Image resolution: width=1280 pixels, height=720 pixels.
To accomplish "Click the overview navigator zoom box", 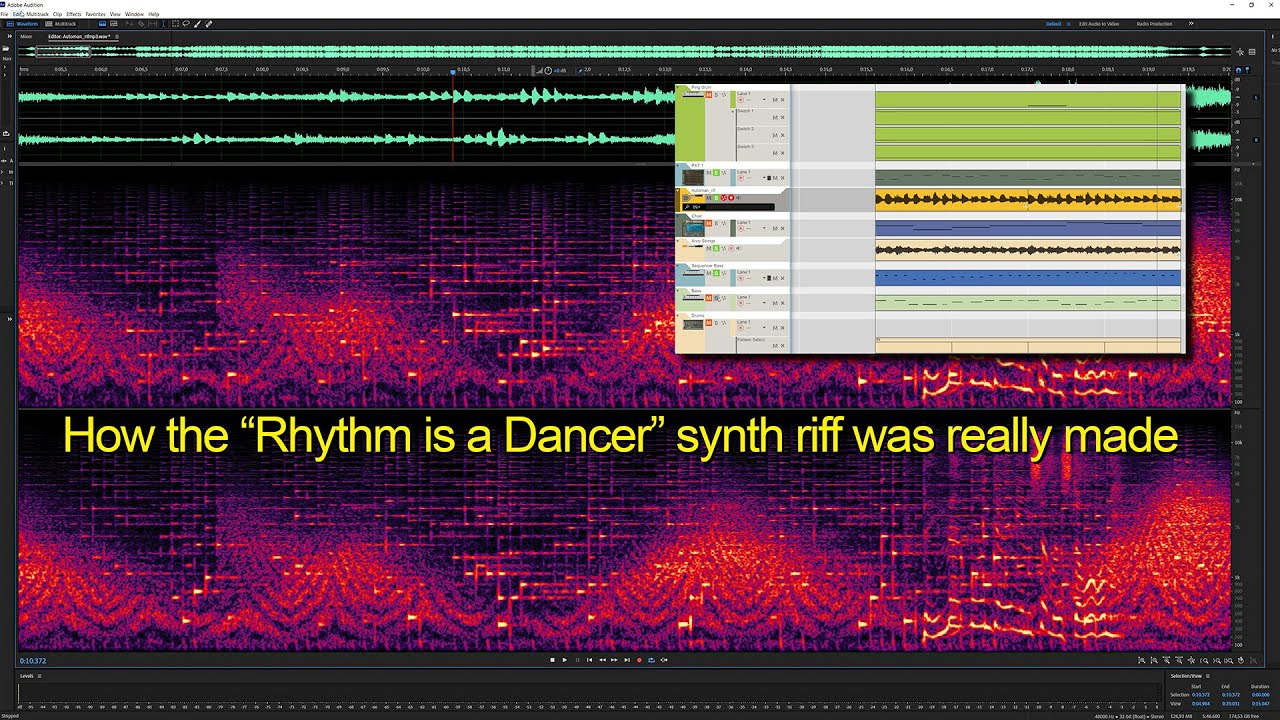I will (x=63, y=51).
